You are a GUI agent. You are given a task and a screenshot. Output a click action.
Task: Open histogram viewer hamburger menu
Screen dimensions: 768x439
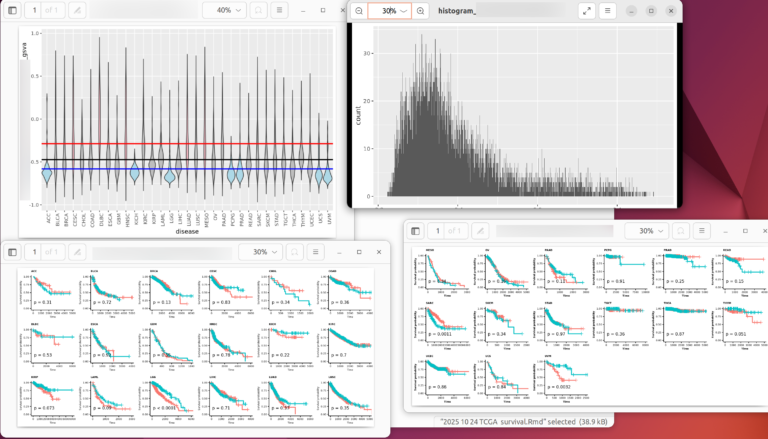[606, 10]
